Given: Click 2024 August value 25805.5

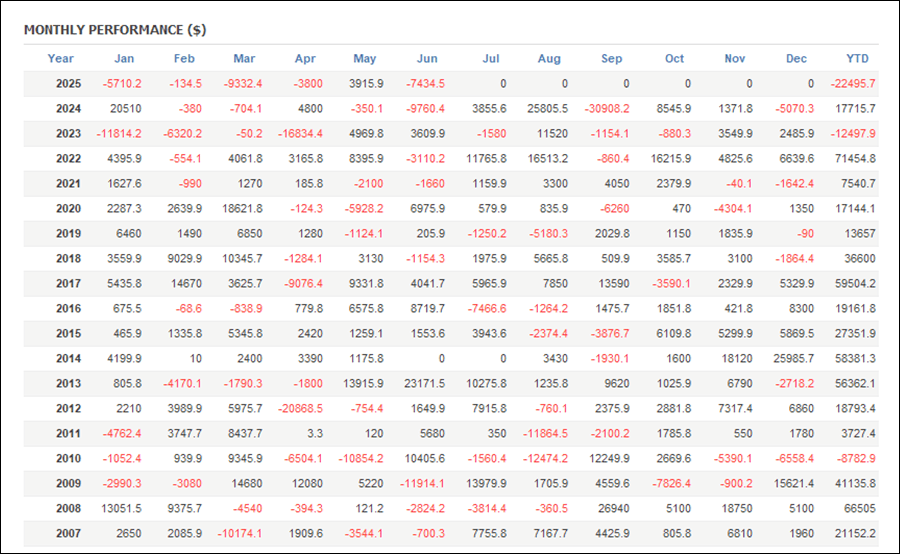Looking at the screenshot, I should [x=548, y=109].
